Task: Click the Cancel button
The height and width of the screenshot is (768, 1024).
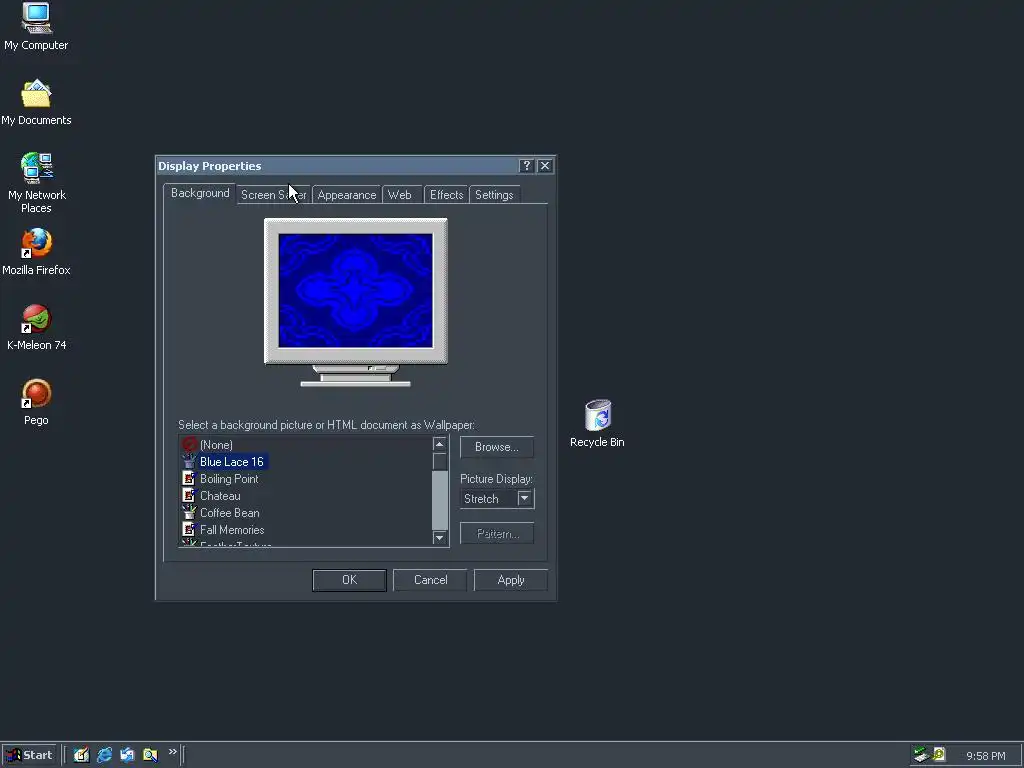Action: point(430,580)
